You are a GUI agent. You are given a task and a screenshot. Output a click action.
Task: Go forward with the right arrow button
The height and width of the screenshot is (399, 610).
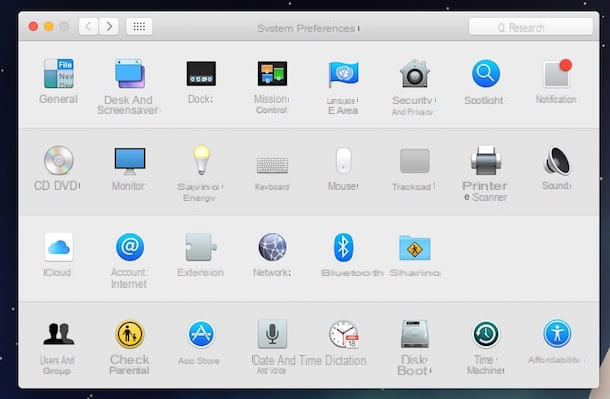click(x=109, y=26)
